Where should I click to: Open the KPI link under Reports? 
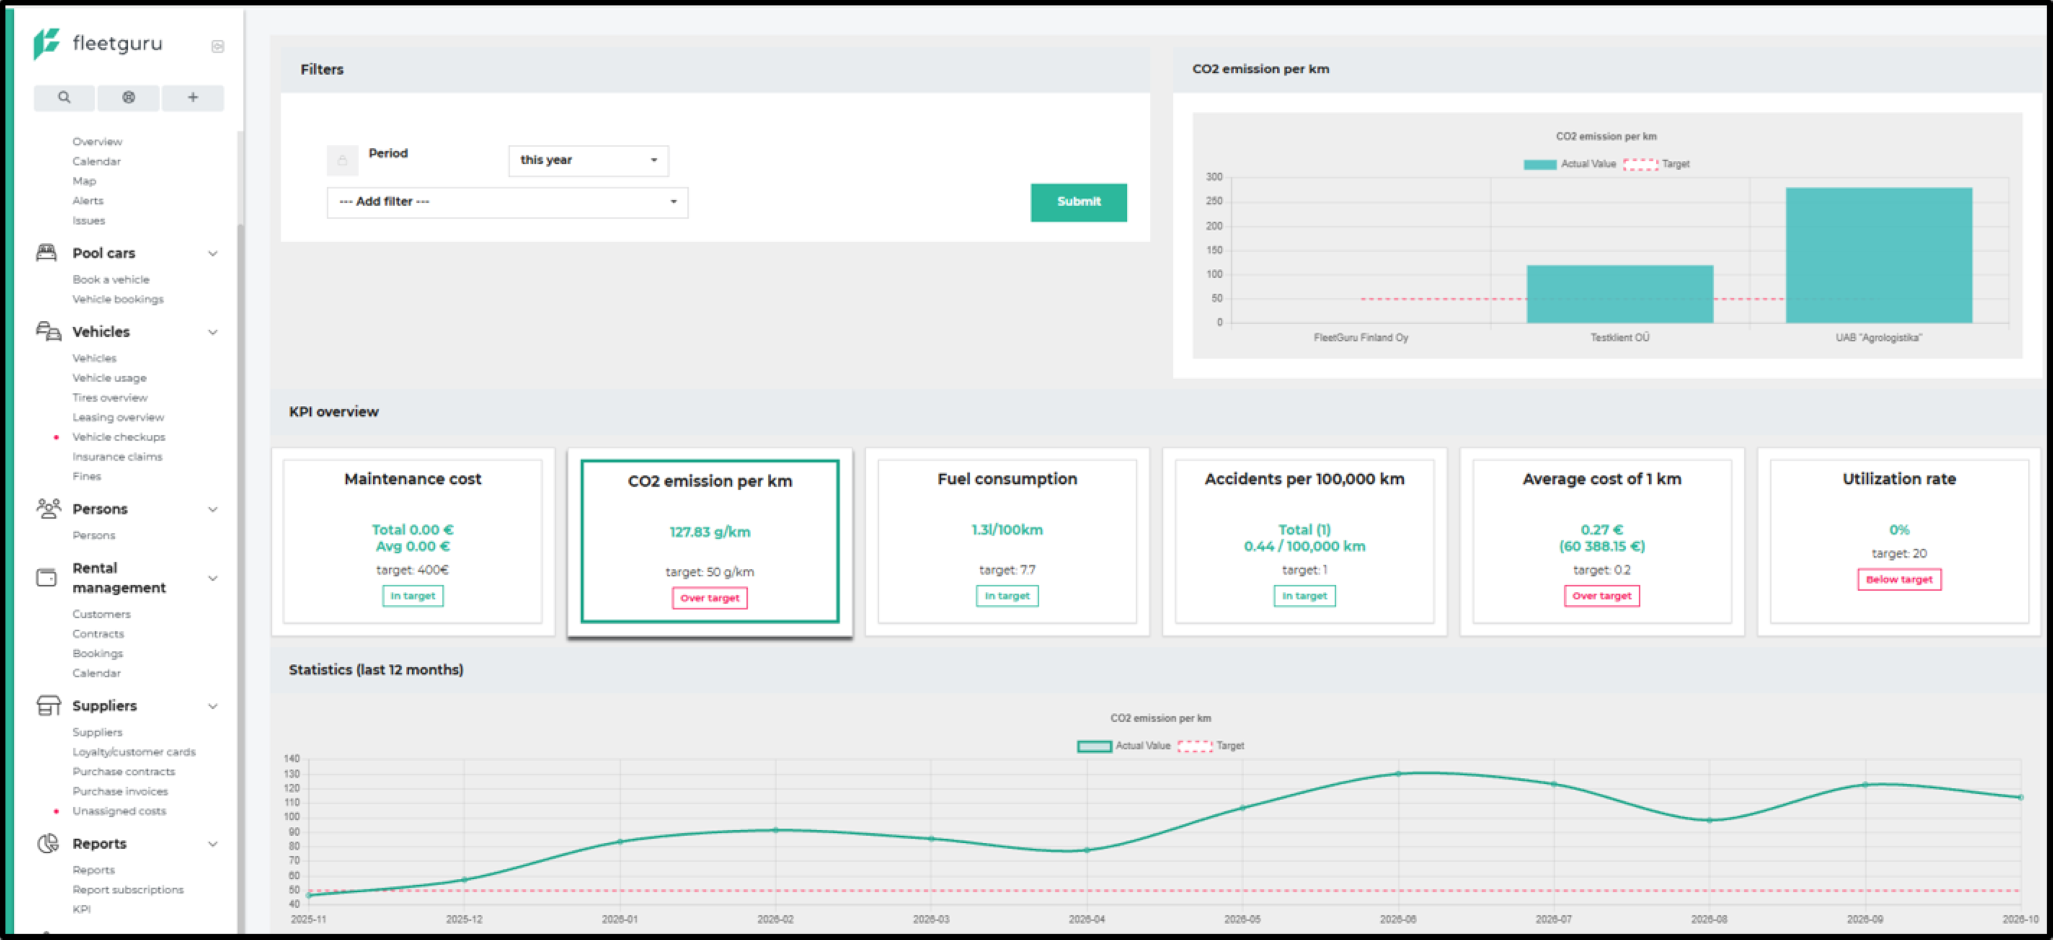point(81,910)
